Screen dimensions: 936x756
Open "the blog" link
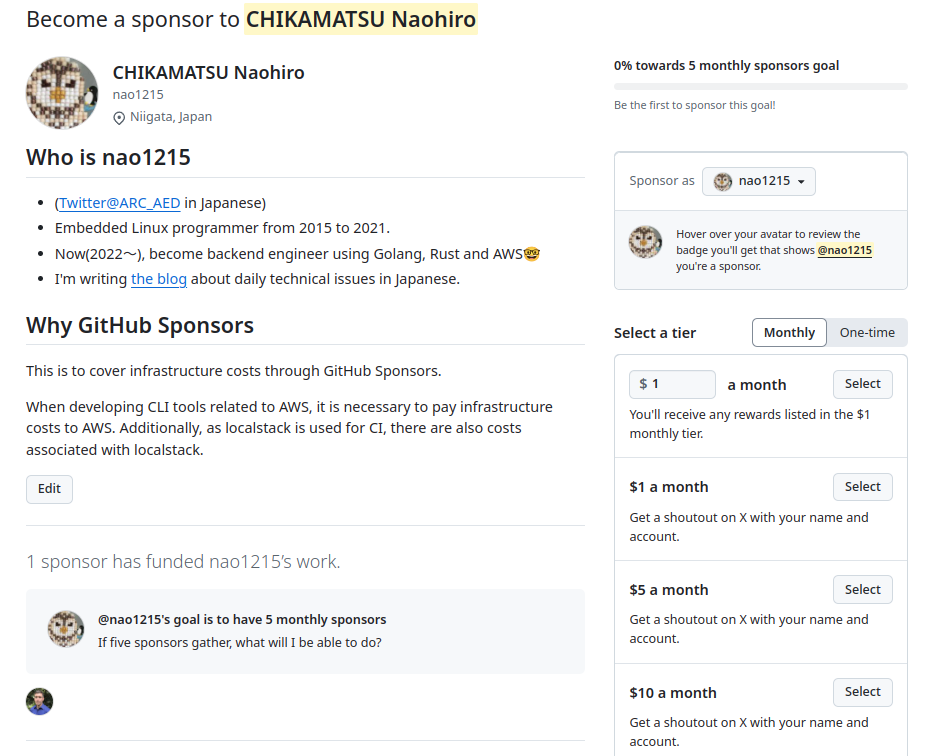point(159,279)
